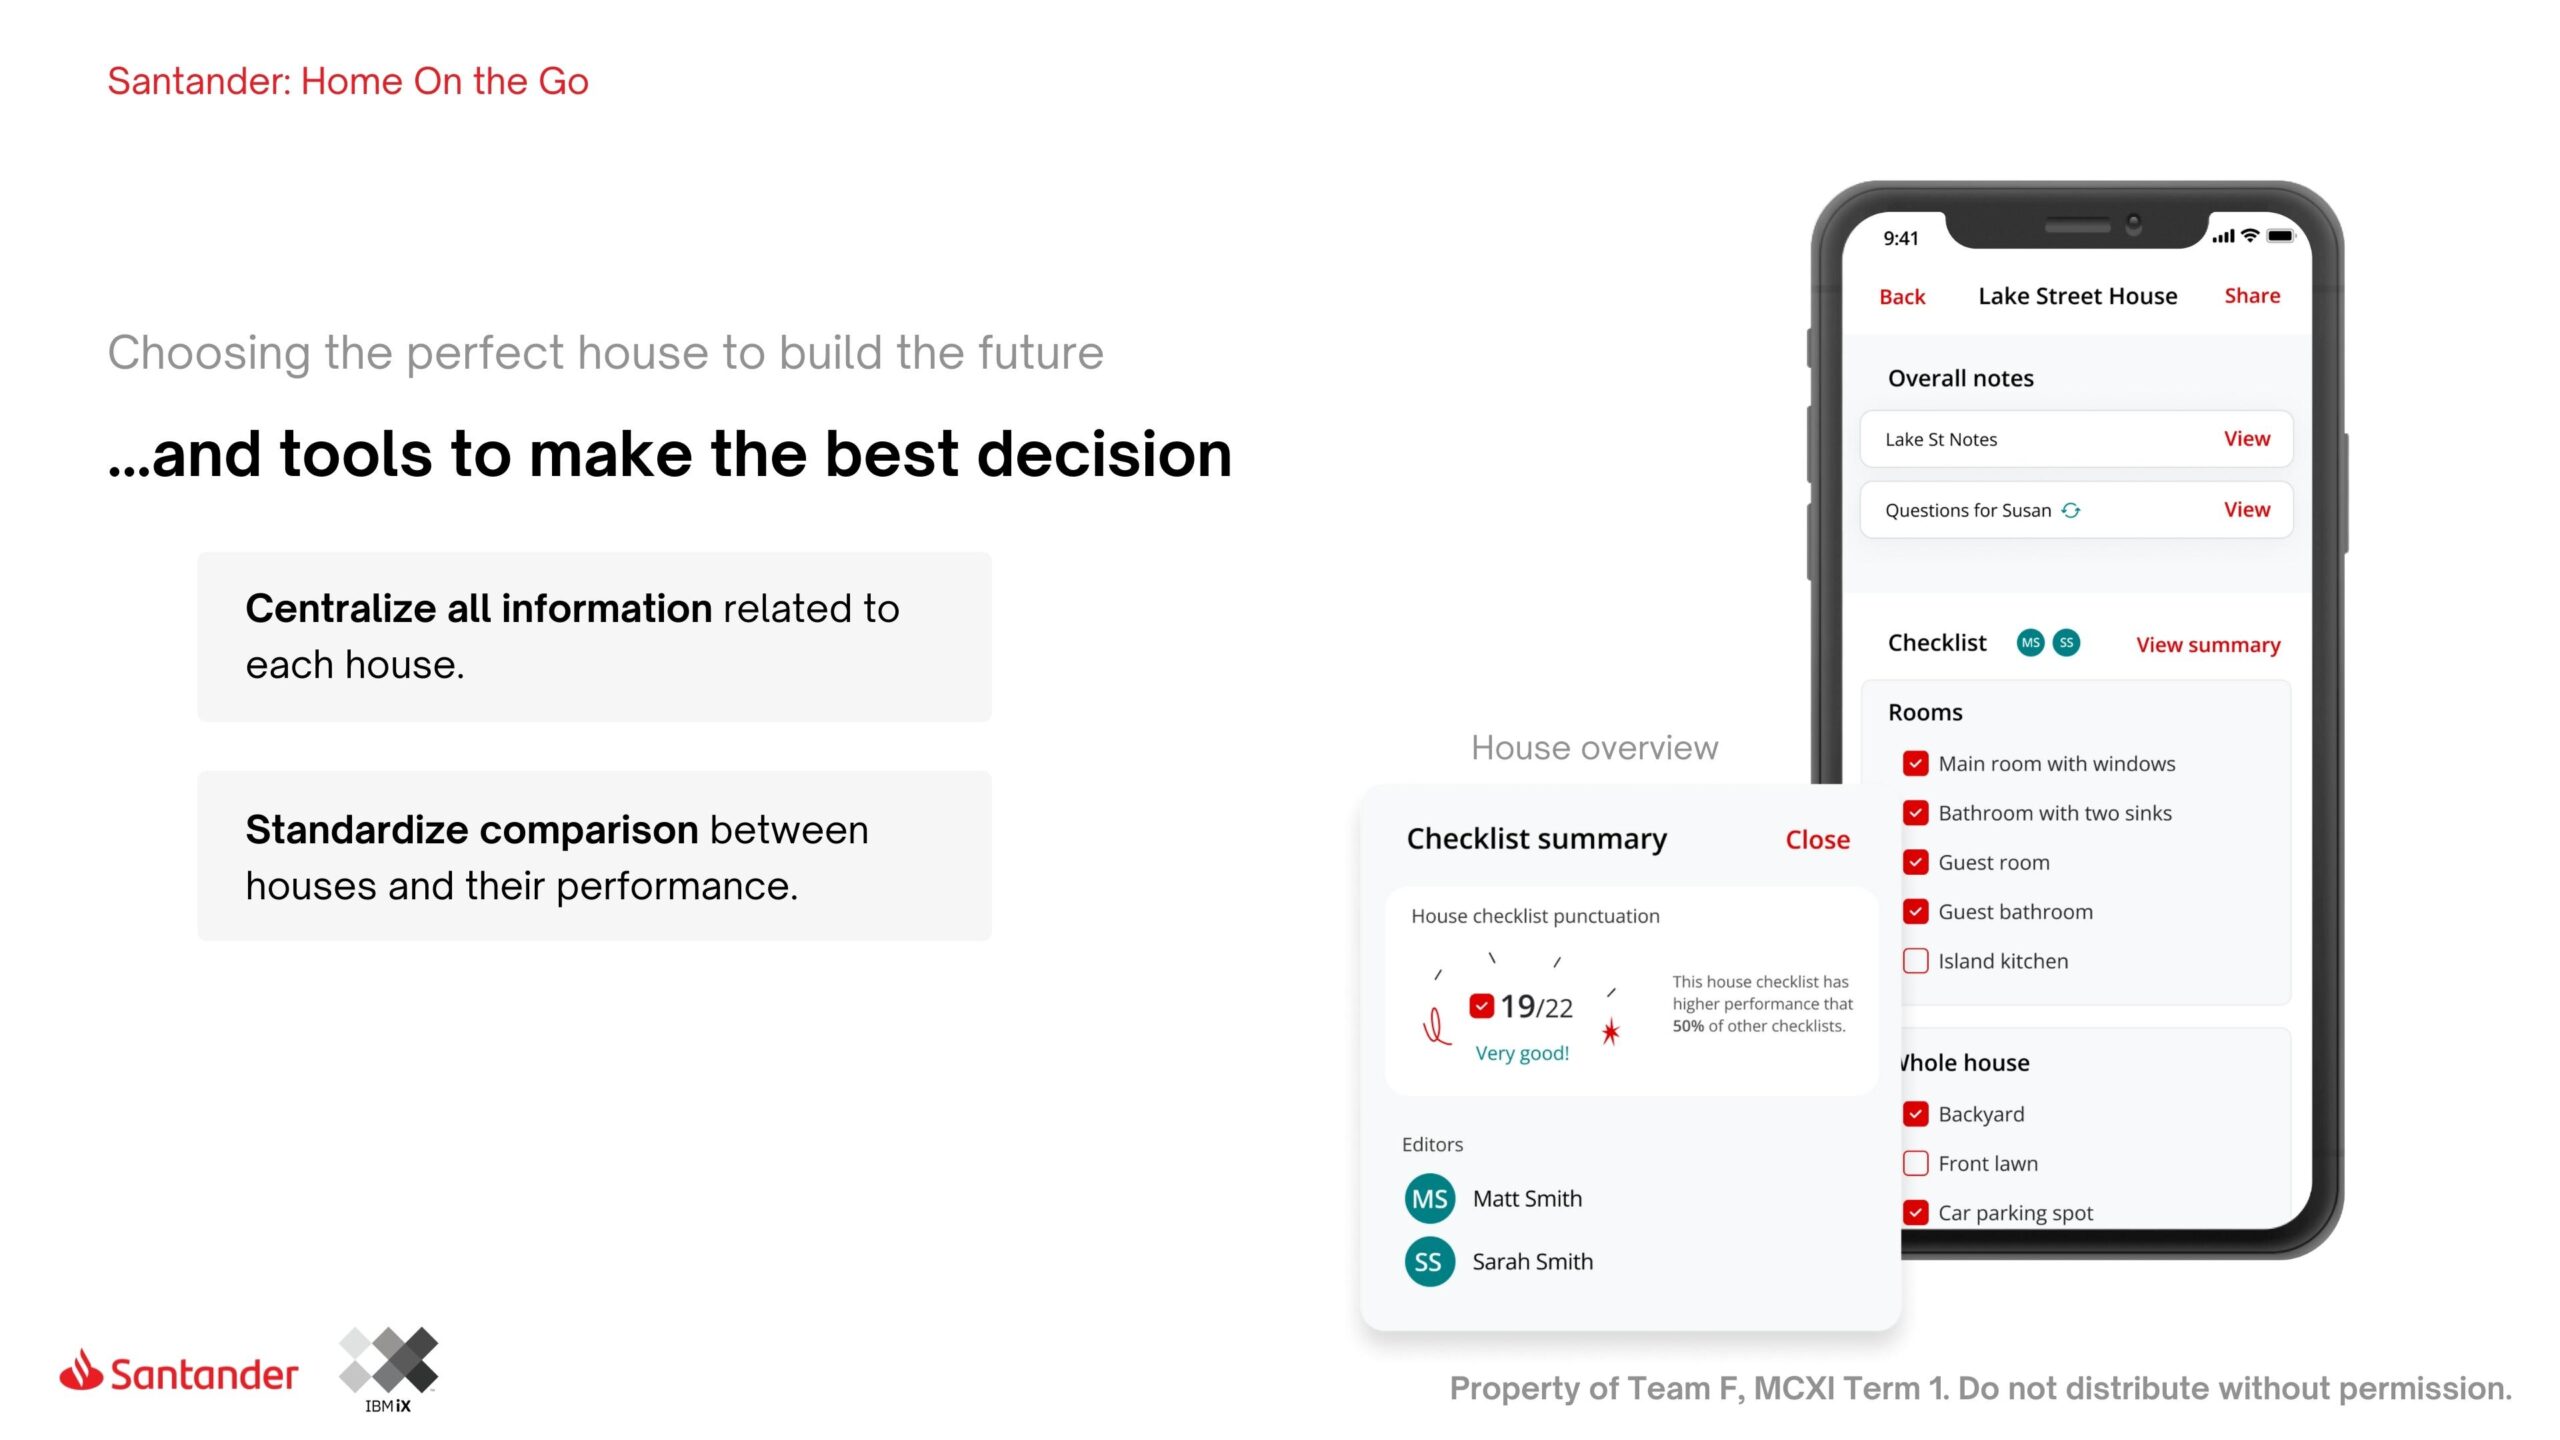Close the Checklist summary panel

click(1816, 837)
